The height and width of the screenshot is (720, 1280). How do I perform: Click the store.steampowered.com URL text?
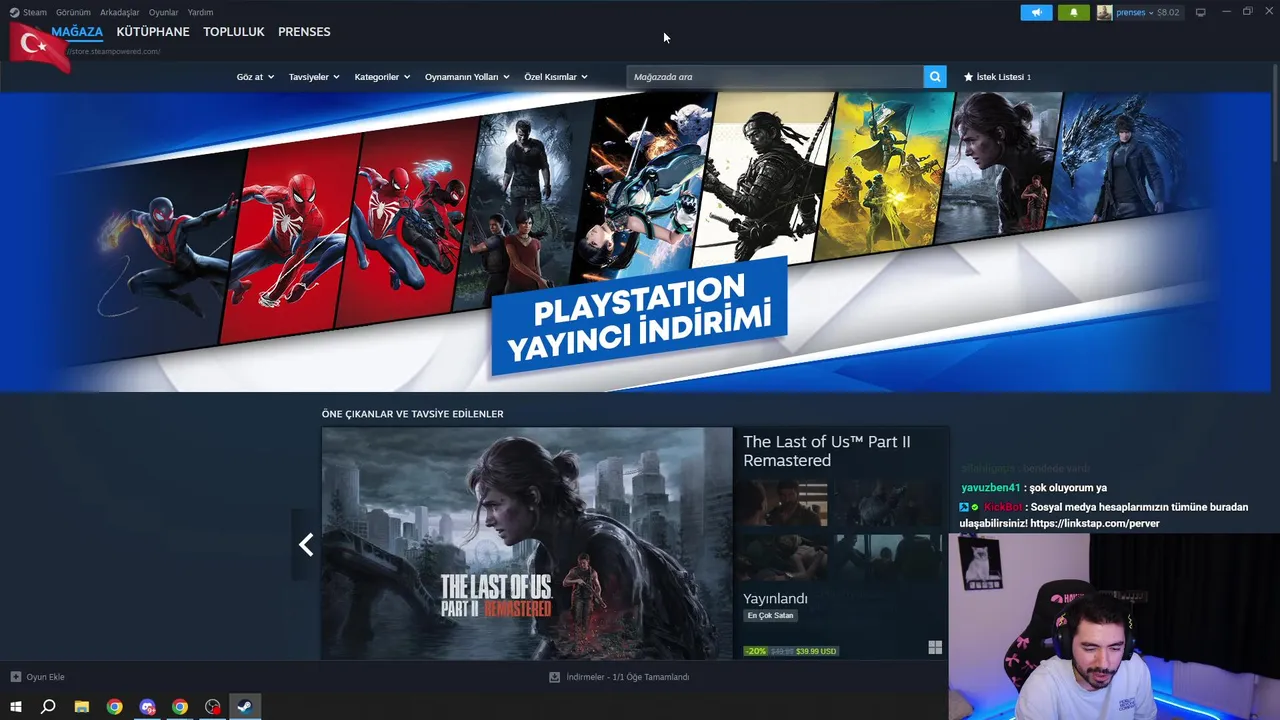coord(113,51)
